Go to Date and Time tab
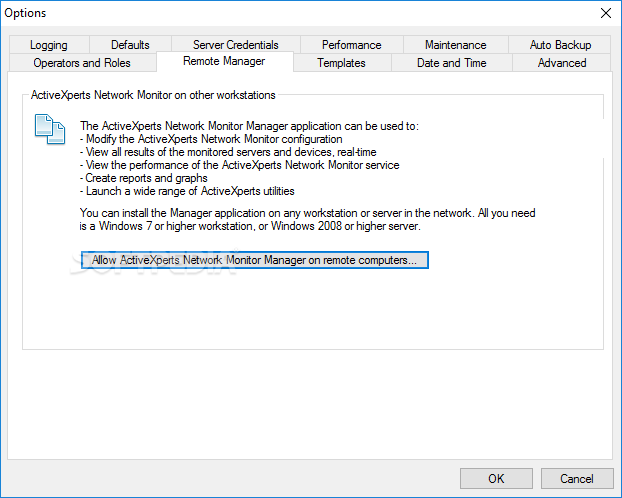Image resolution: width=622 pixels, height=498 pixels. pyautogui.click(x=451, y=63)
